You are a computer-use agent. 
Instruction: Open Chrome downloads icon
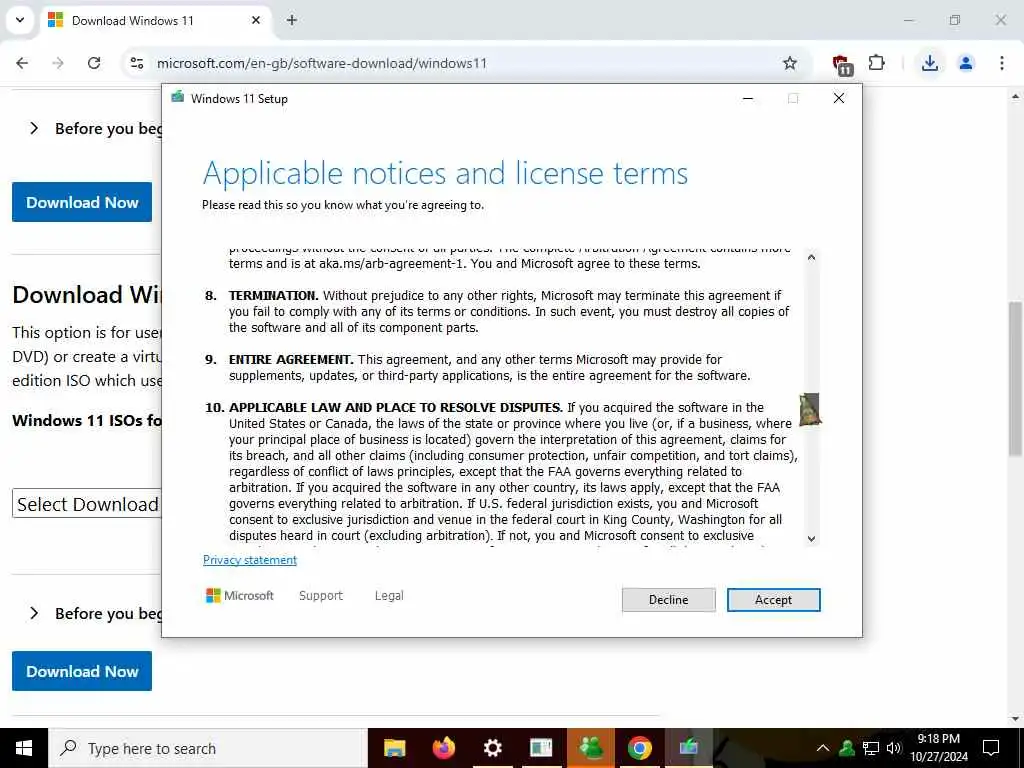click(929, 63)
